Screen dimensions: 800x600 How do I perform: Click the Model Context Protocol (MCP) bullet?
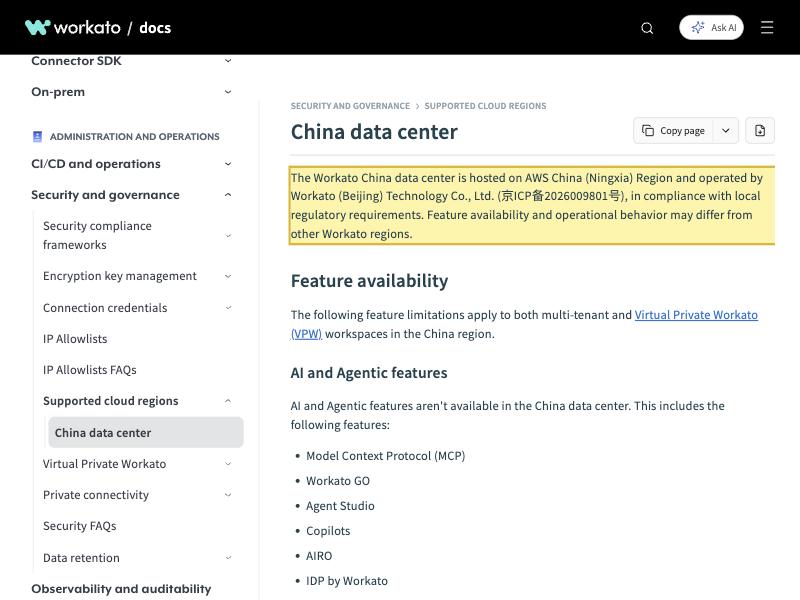point(385,456)
